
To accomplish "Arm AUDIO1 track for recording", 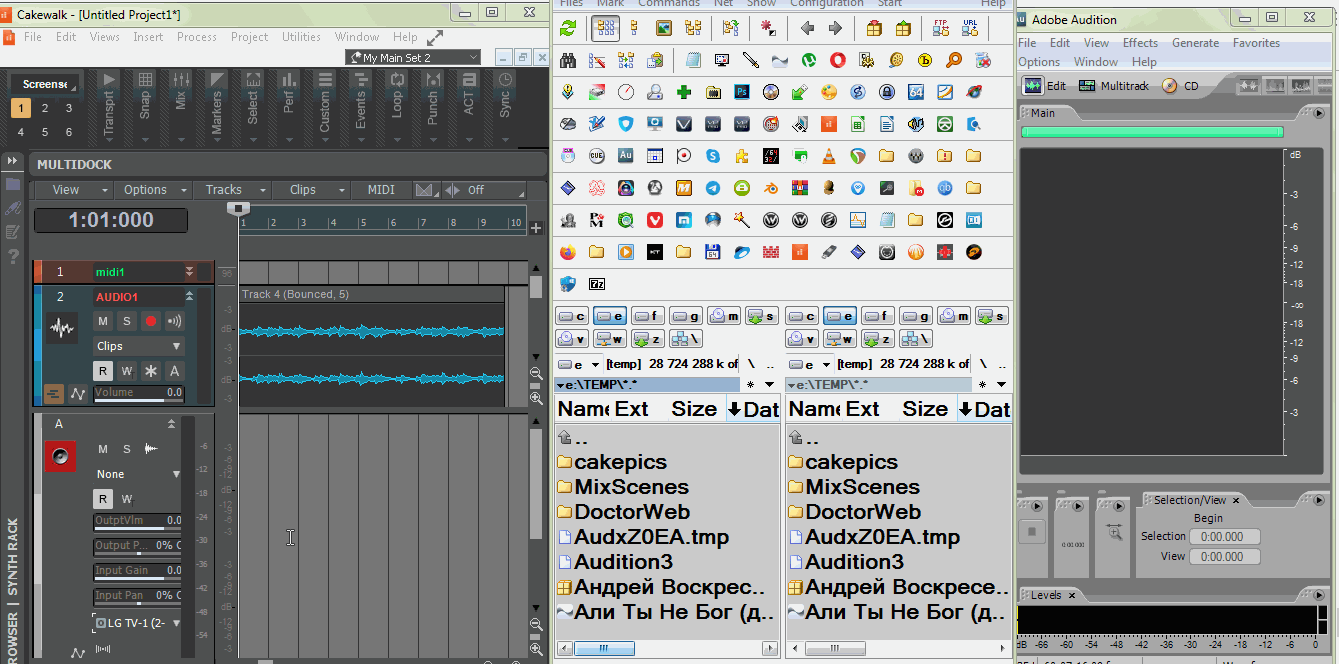I will [x=151, y=321].
